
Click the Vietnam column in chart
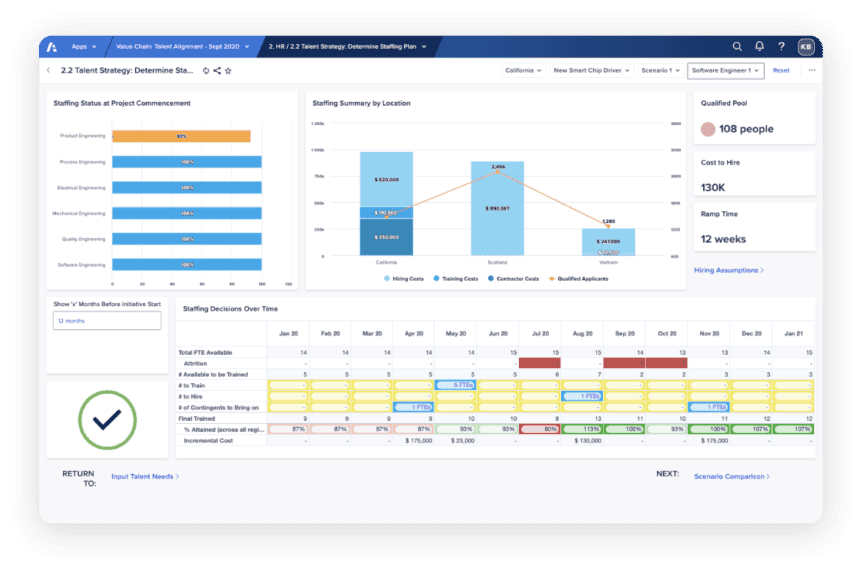tap(608, 242)
